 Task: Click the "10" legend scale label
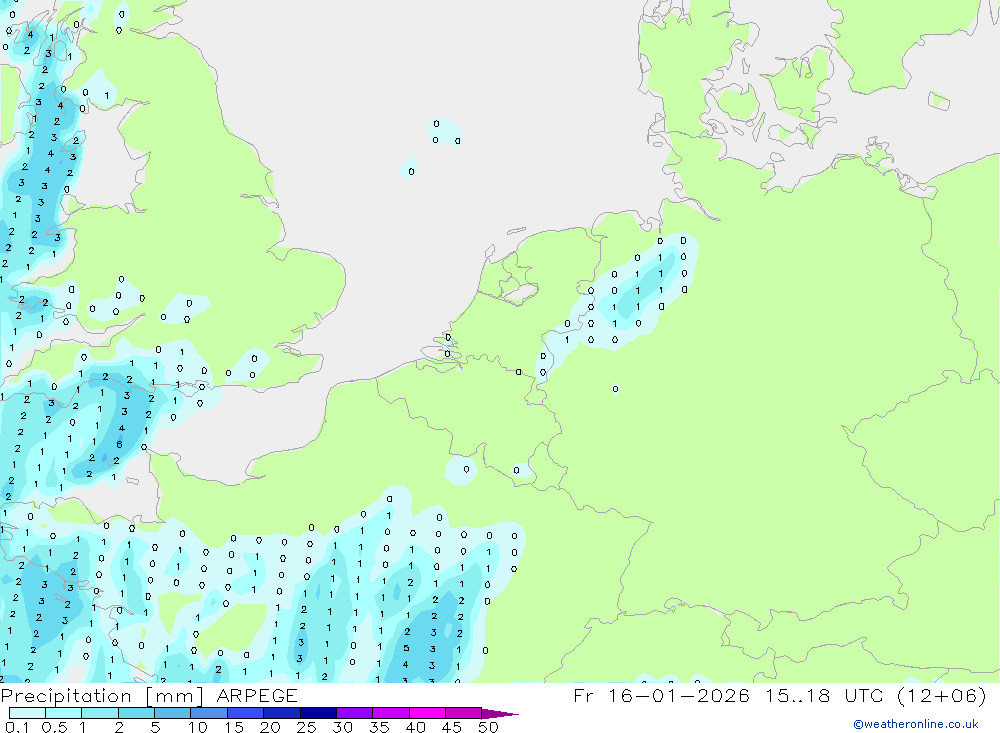(198, 727)
